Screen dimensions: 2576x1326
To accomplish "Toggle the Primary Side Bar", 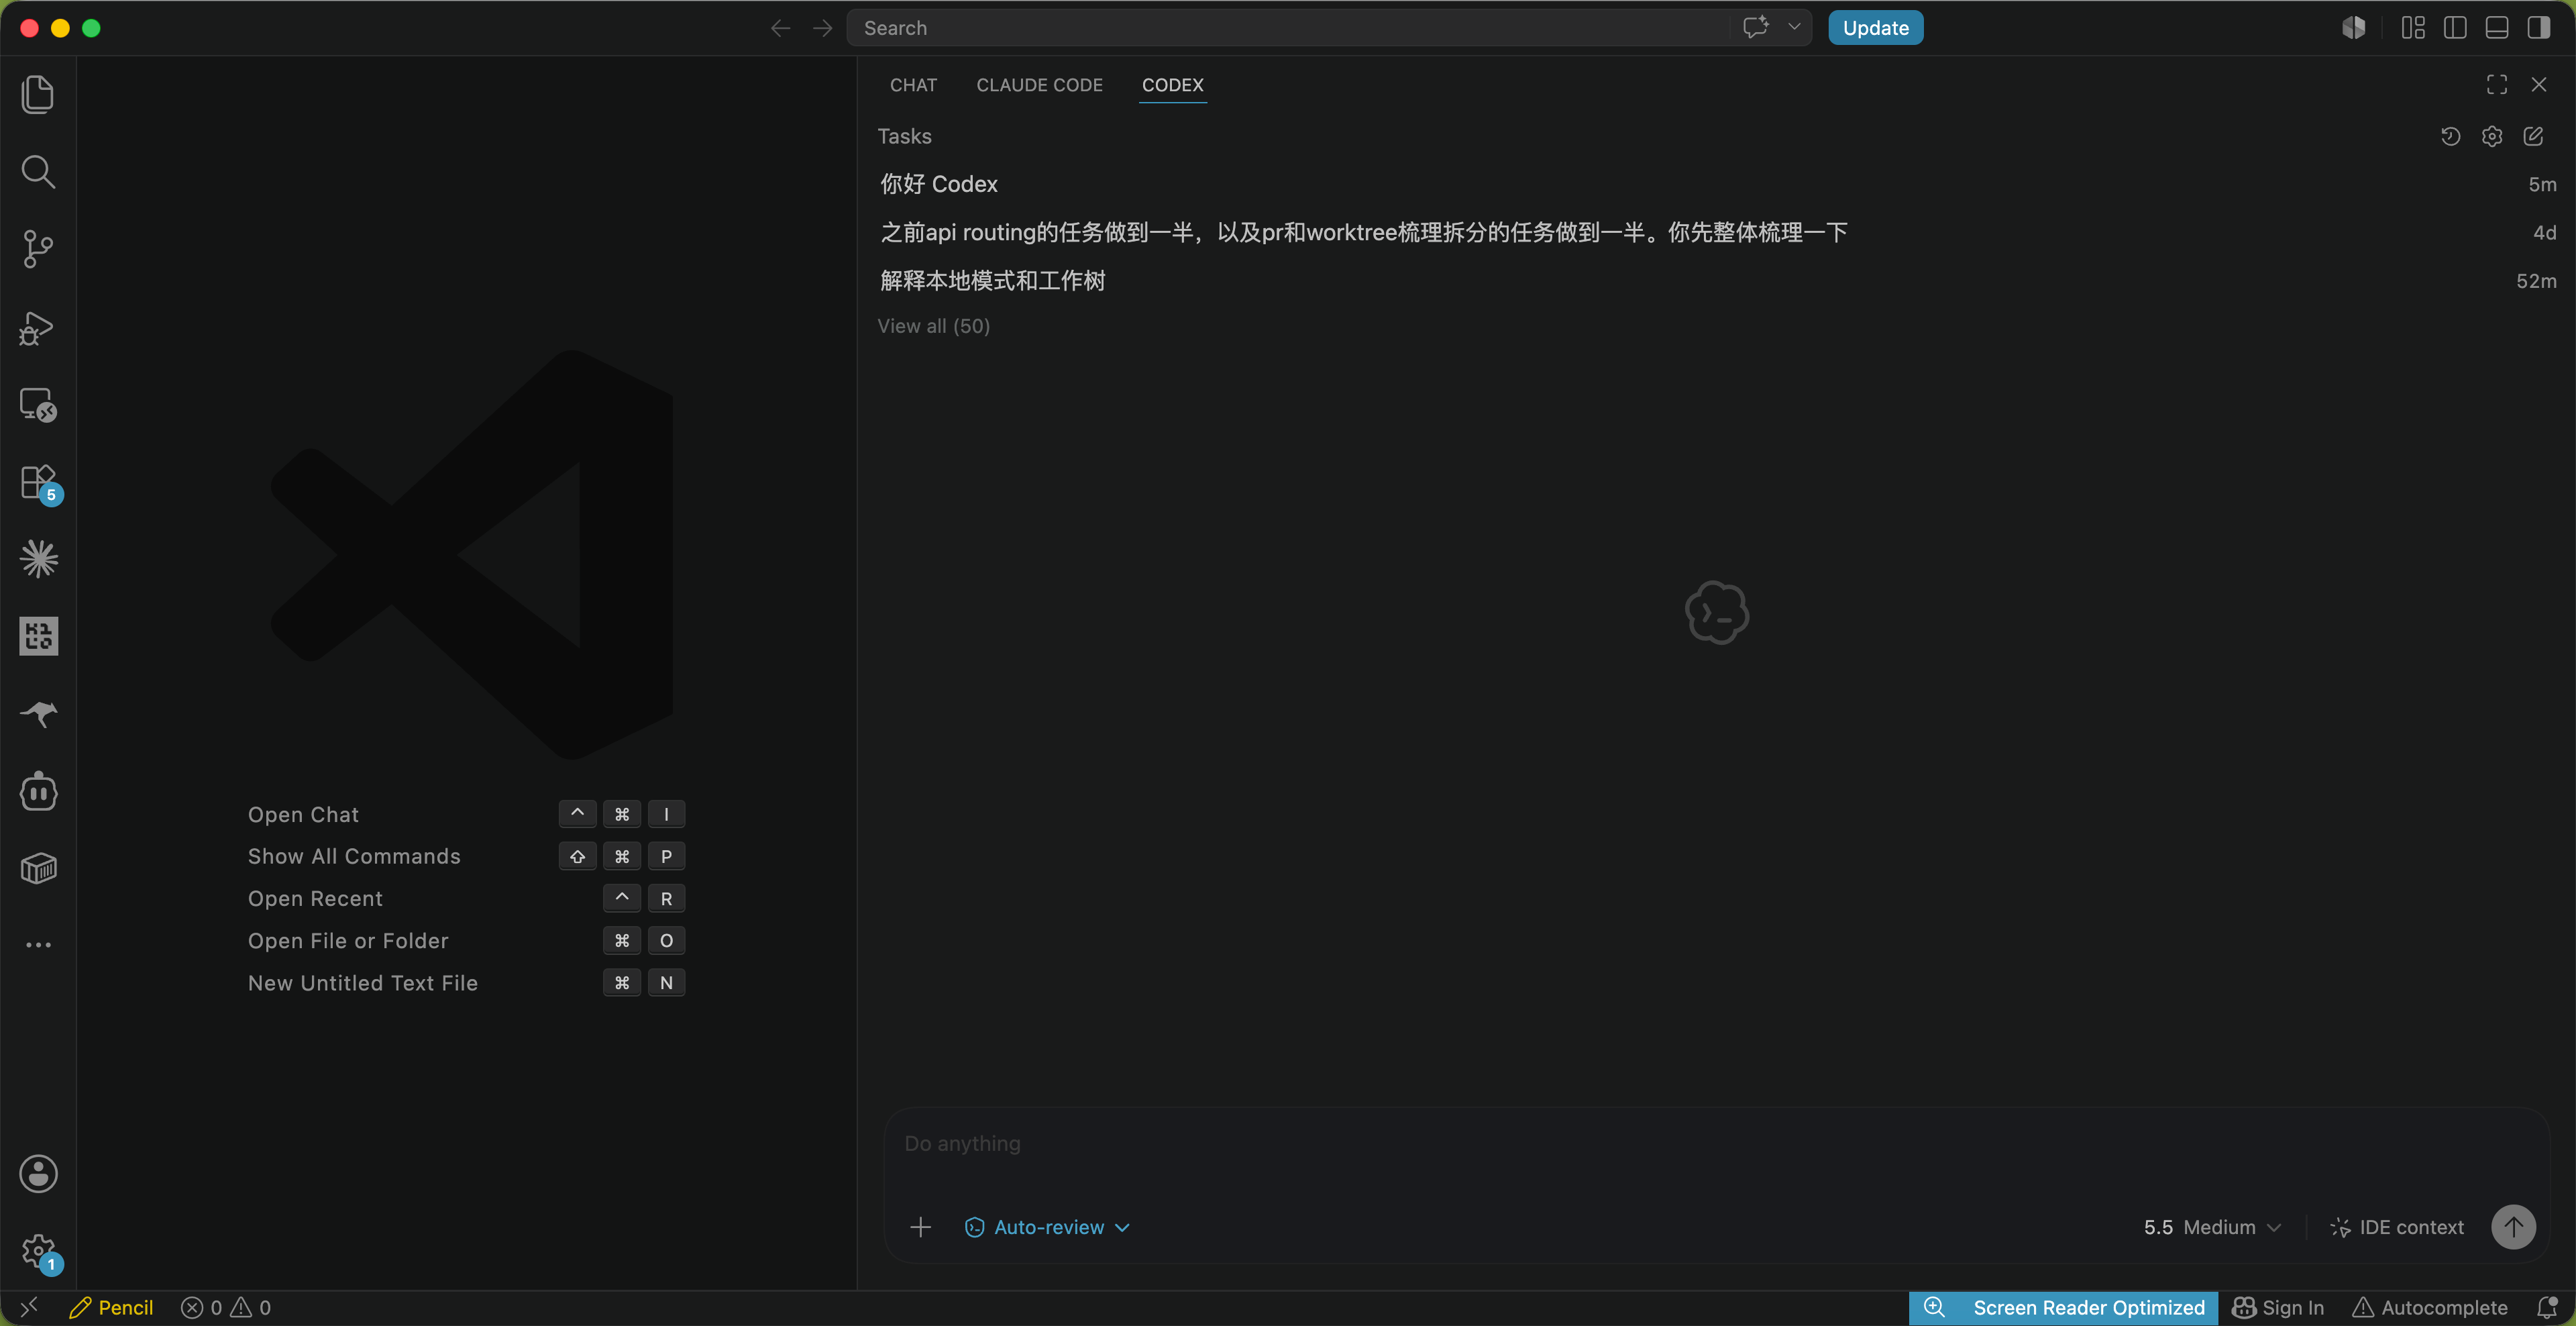I will tap(2455, 28).
